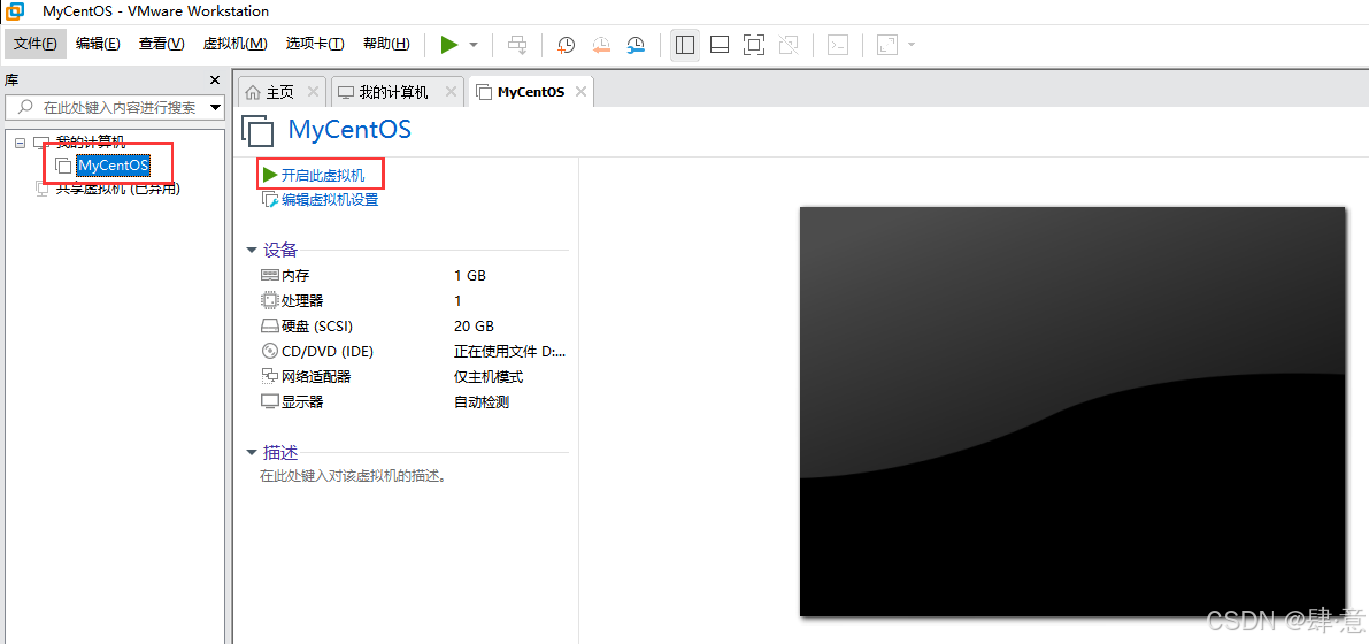Click the 自动检测 display value

click(x=482, y=402)
